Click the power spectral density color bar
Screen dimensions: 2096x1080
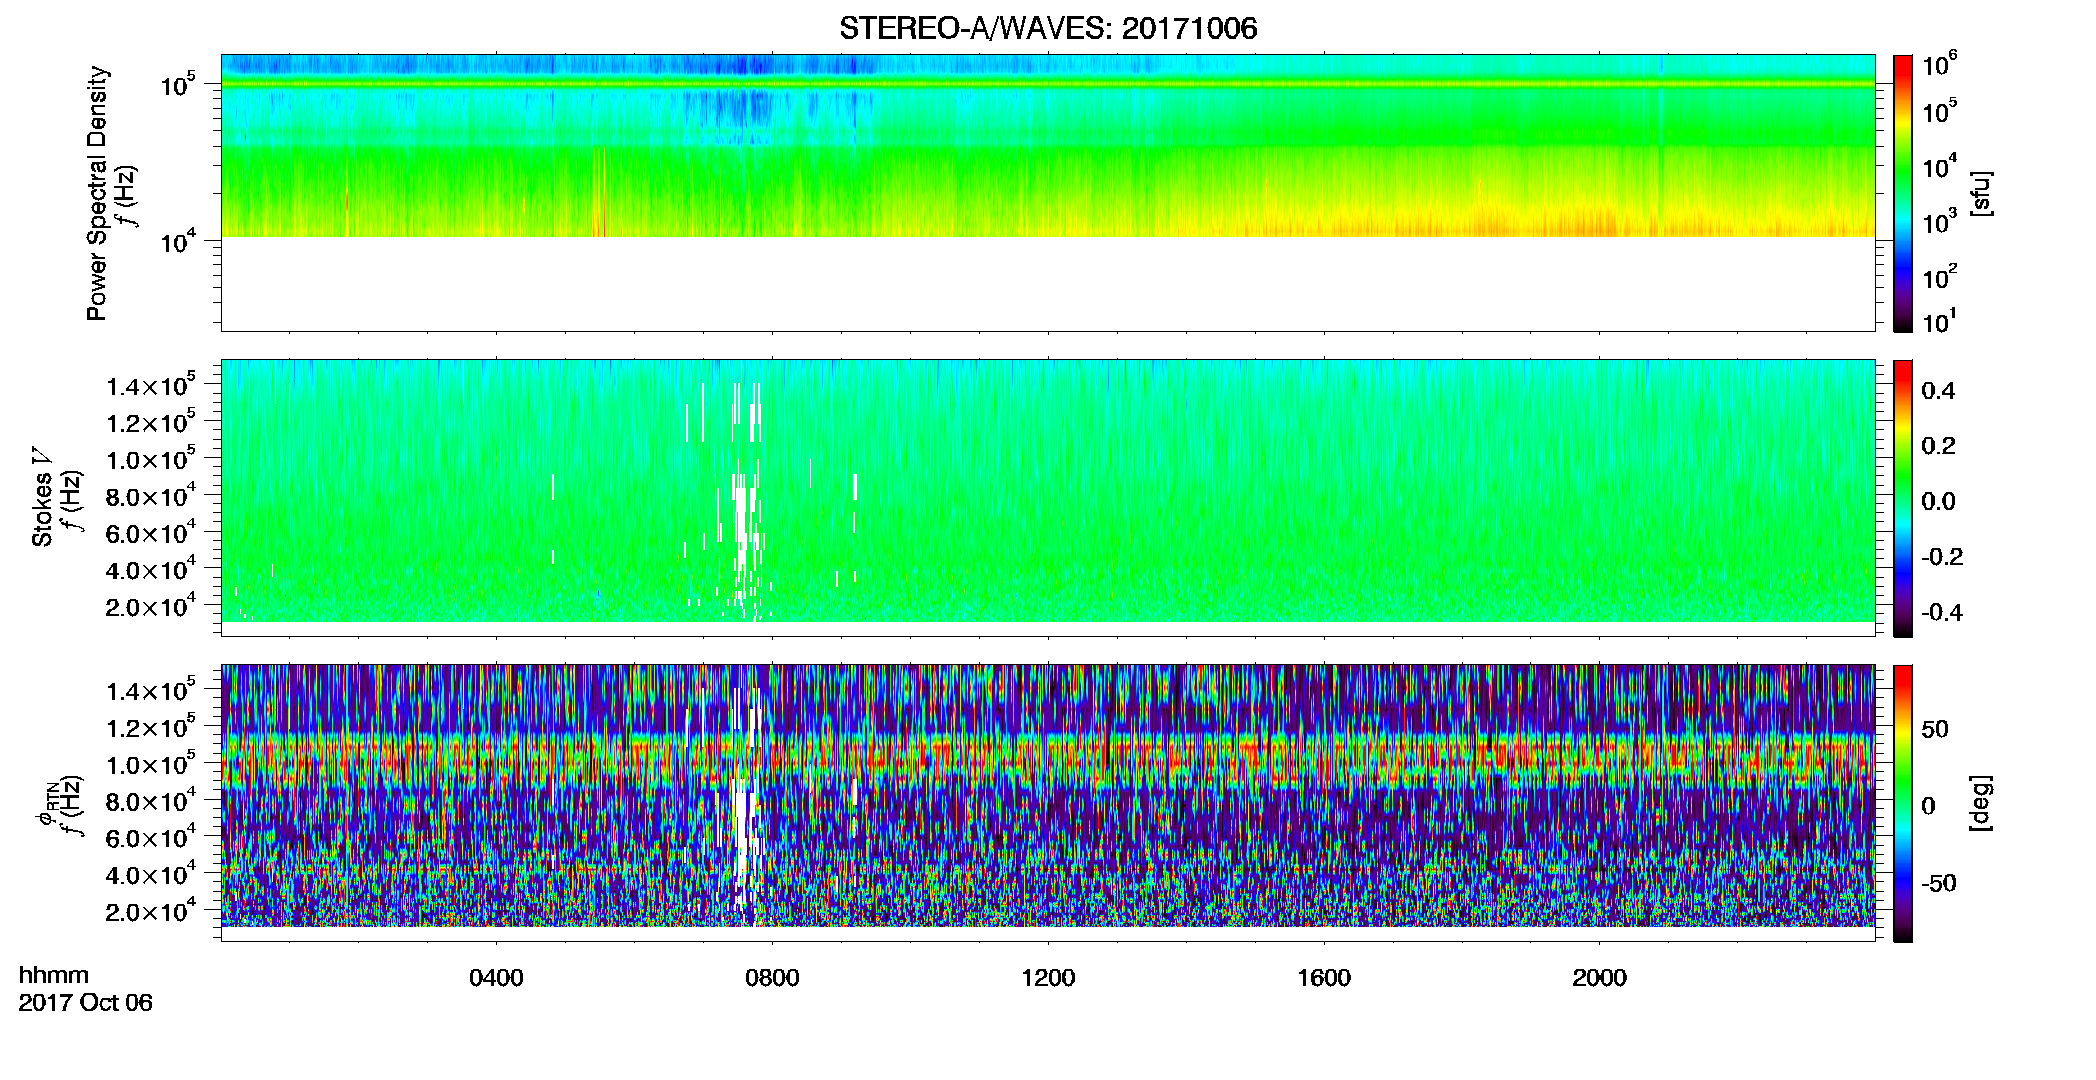1903,193
